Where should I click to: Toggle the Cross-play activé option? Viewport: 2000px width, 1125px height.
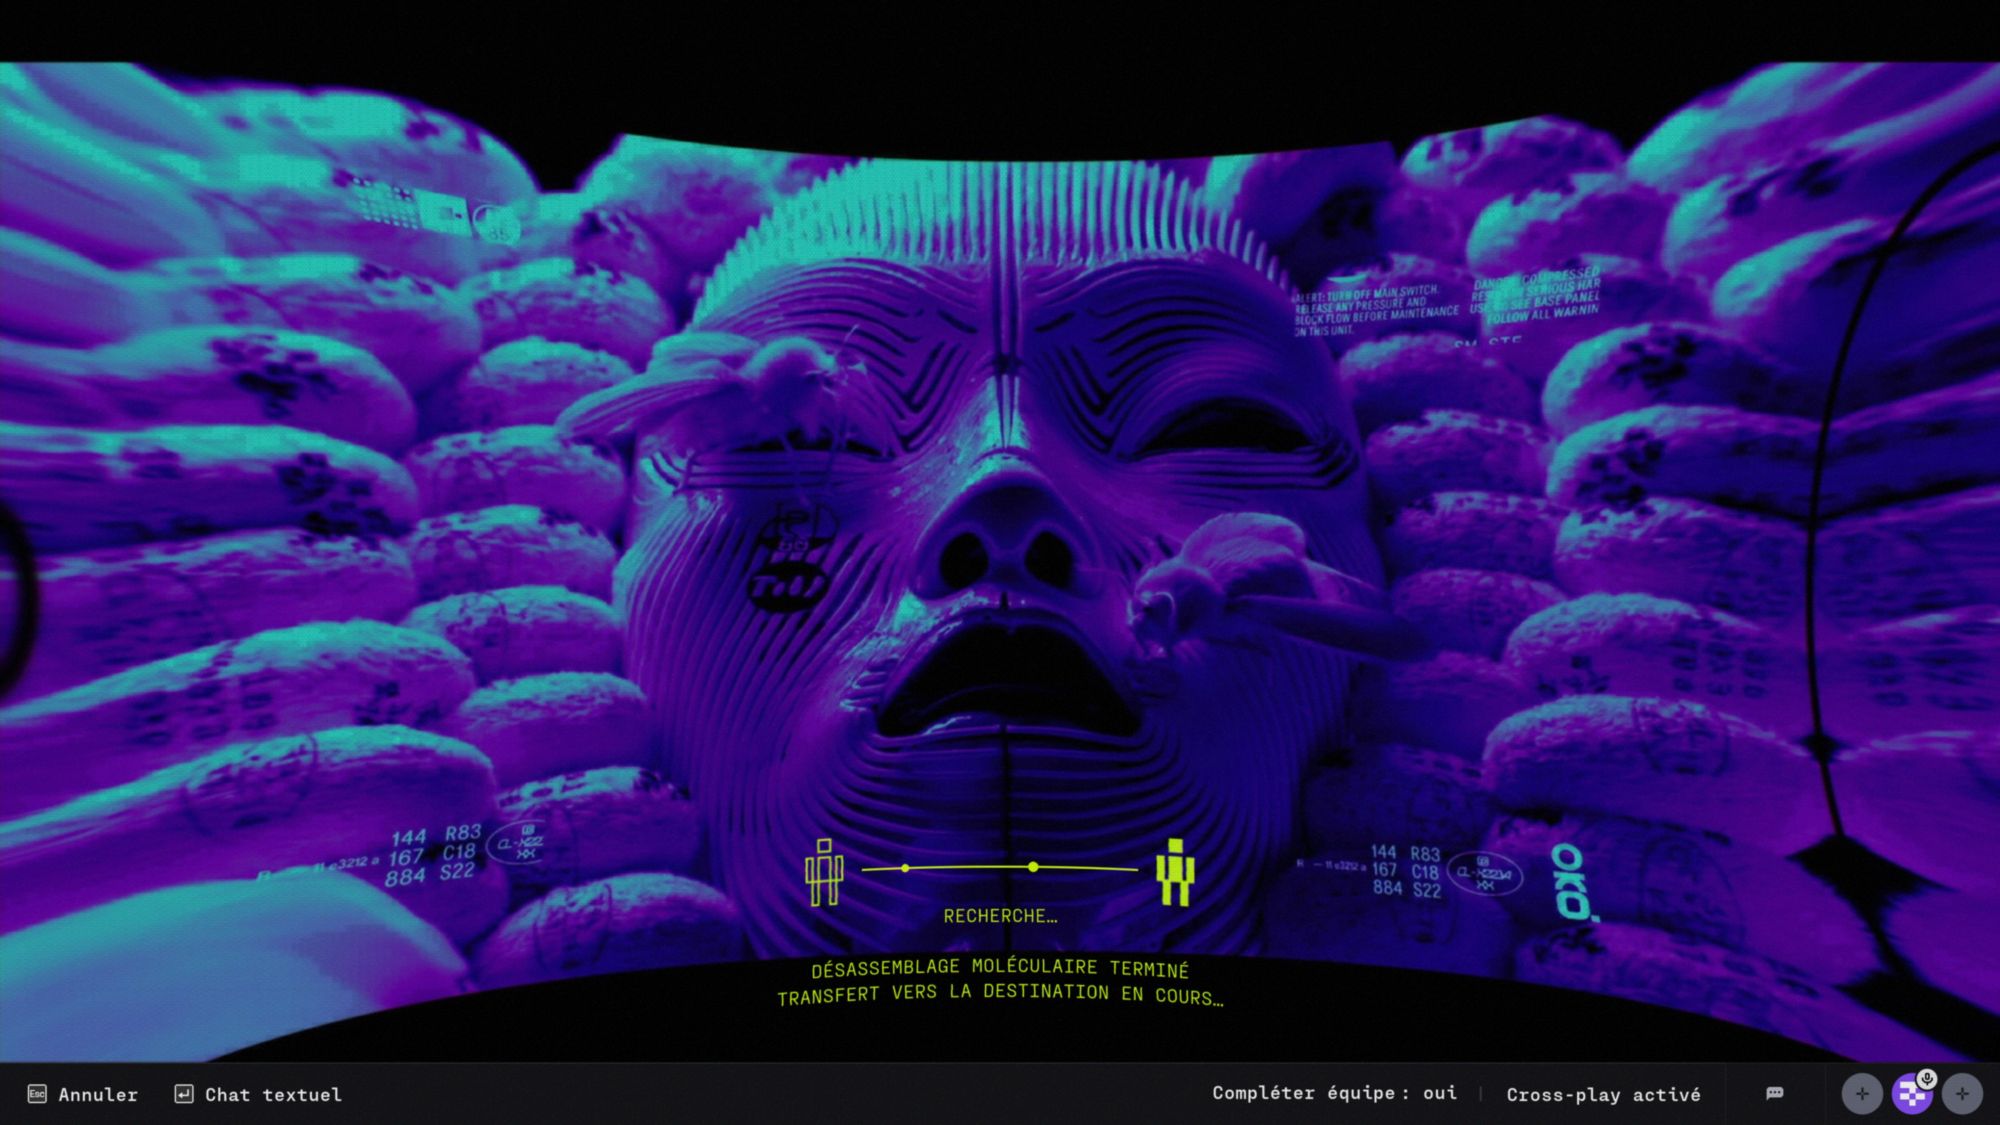click(x=1603, y=1094)
